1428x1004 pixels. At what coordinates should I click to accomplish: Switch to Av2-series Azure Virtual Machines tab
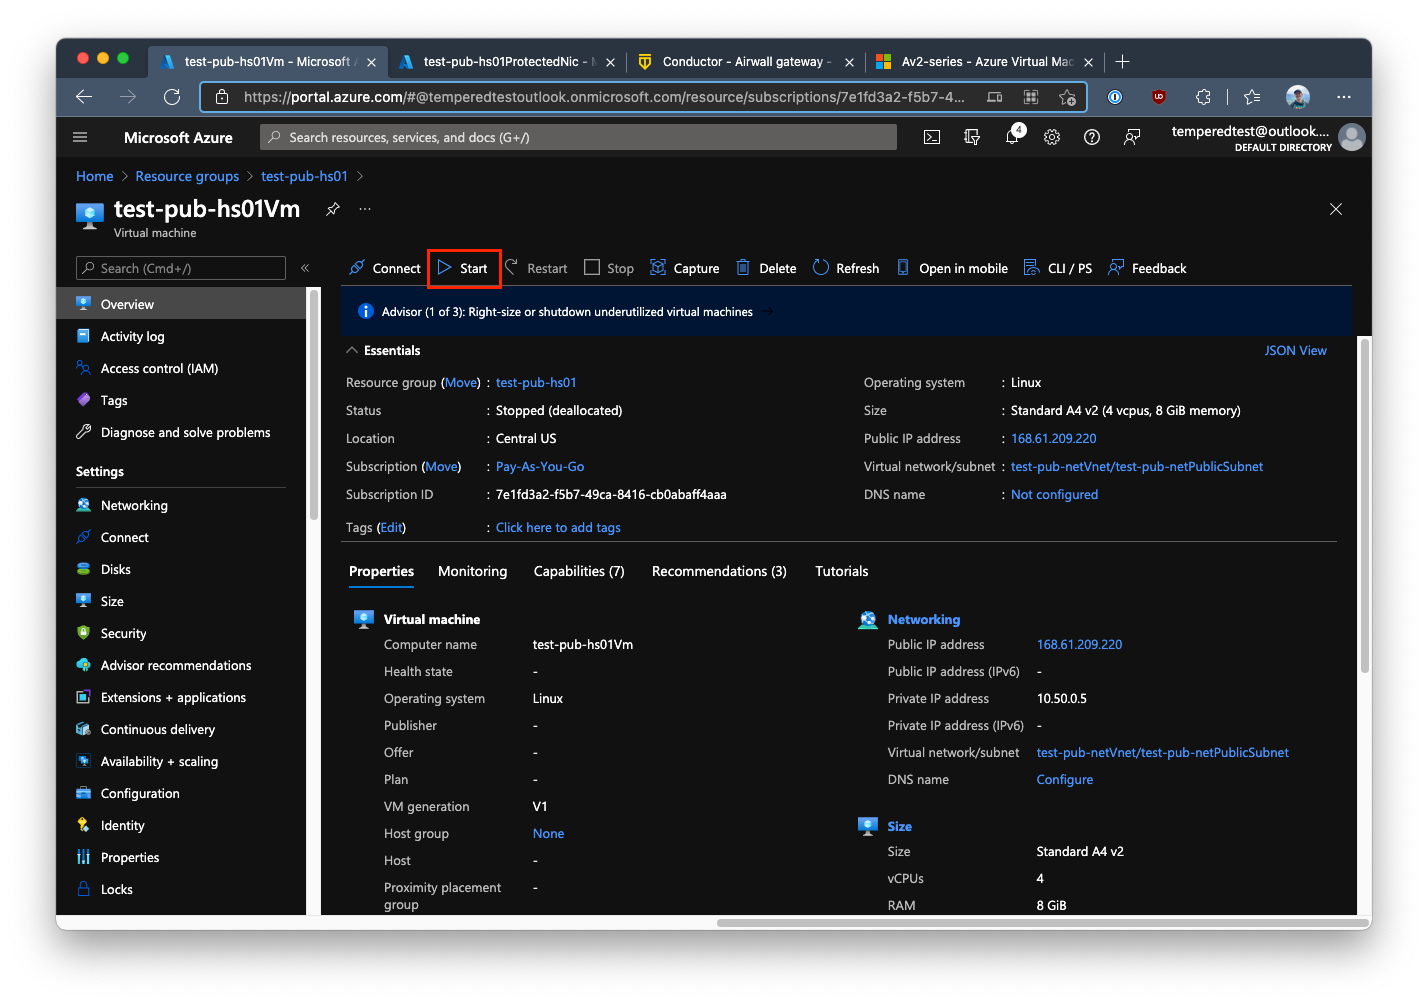[x=985, y=62]
